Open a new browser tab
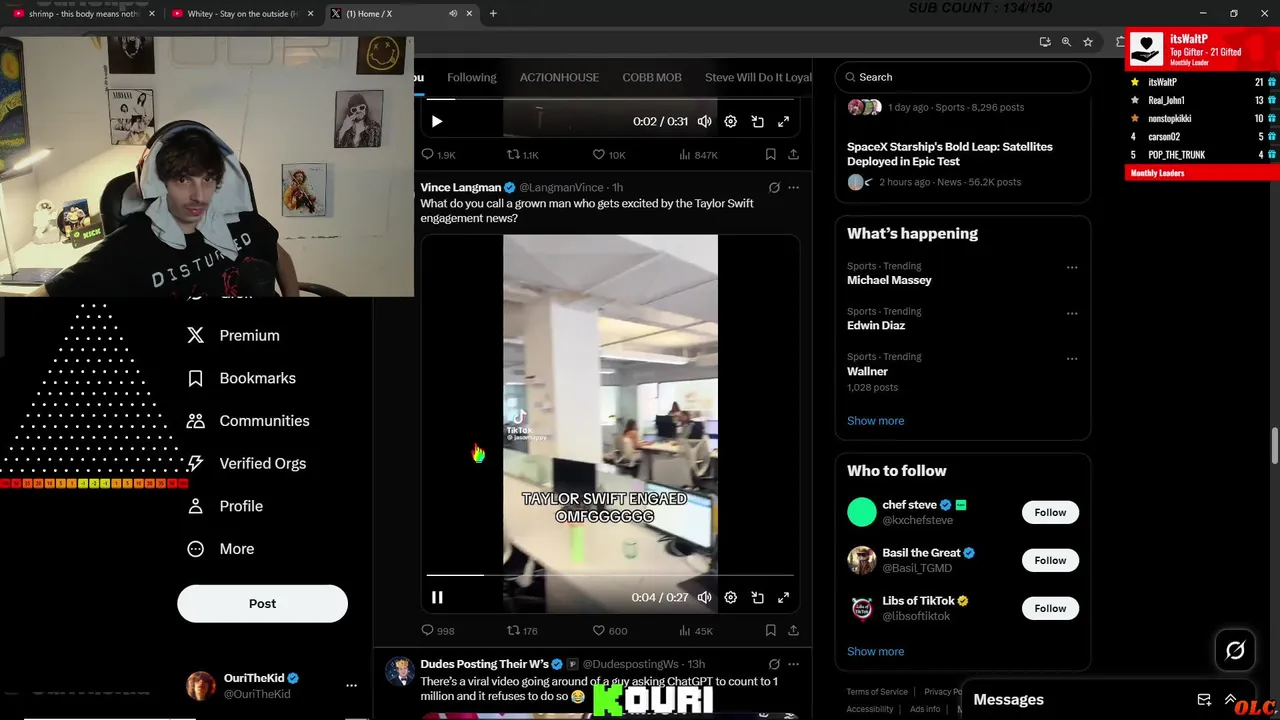This screenshot has height=720, width=1280. 493,14
